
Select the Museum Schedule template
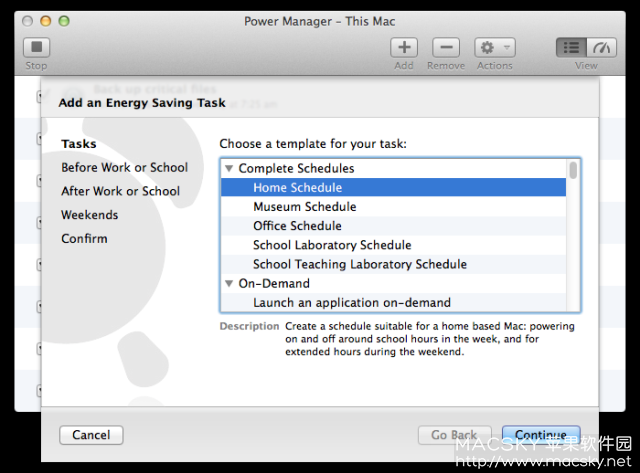[x=393, y=207]
